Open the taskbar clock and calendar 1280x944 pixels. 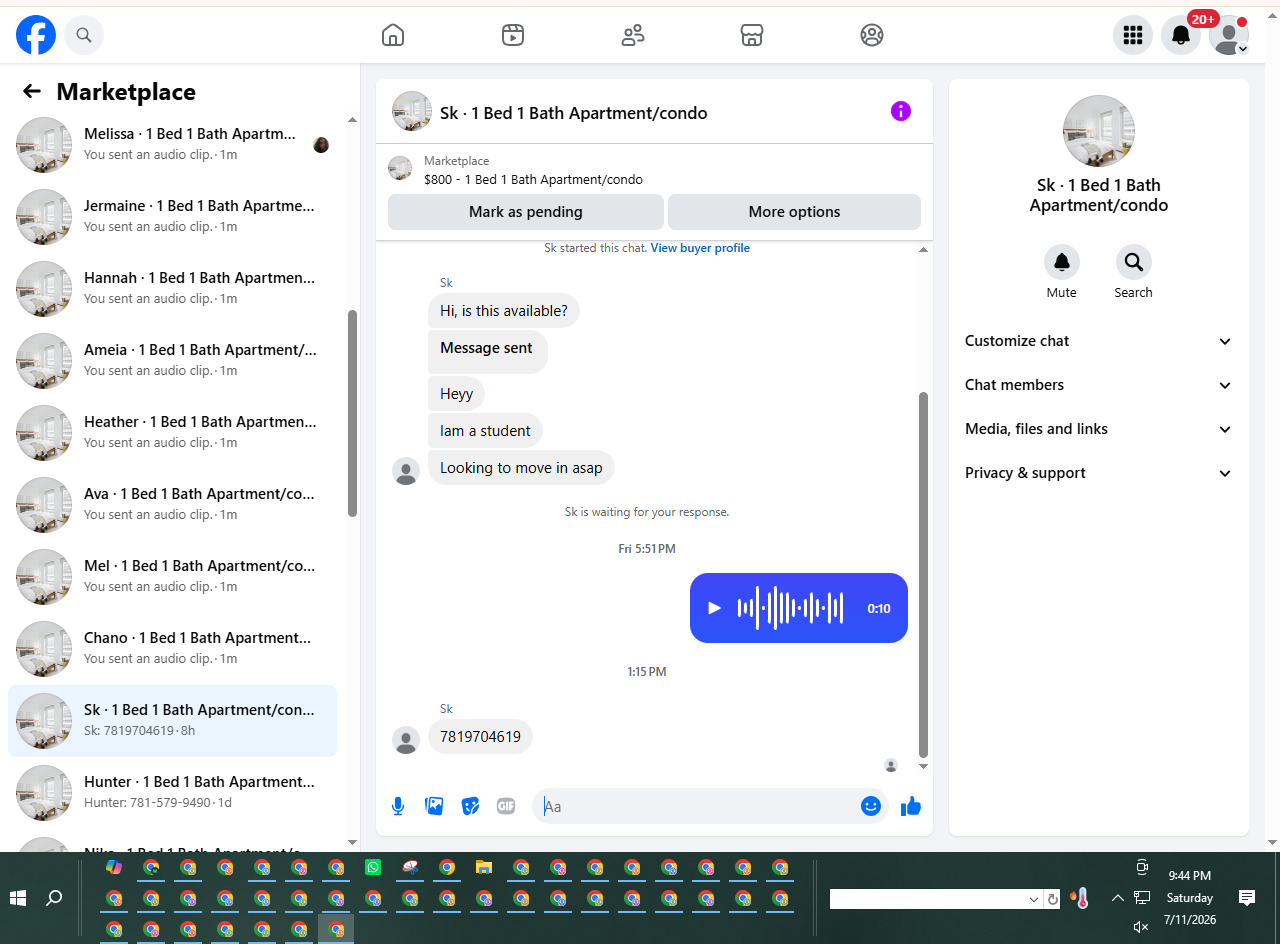point(1190,898)
